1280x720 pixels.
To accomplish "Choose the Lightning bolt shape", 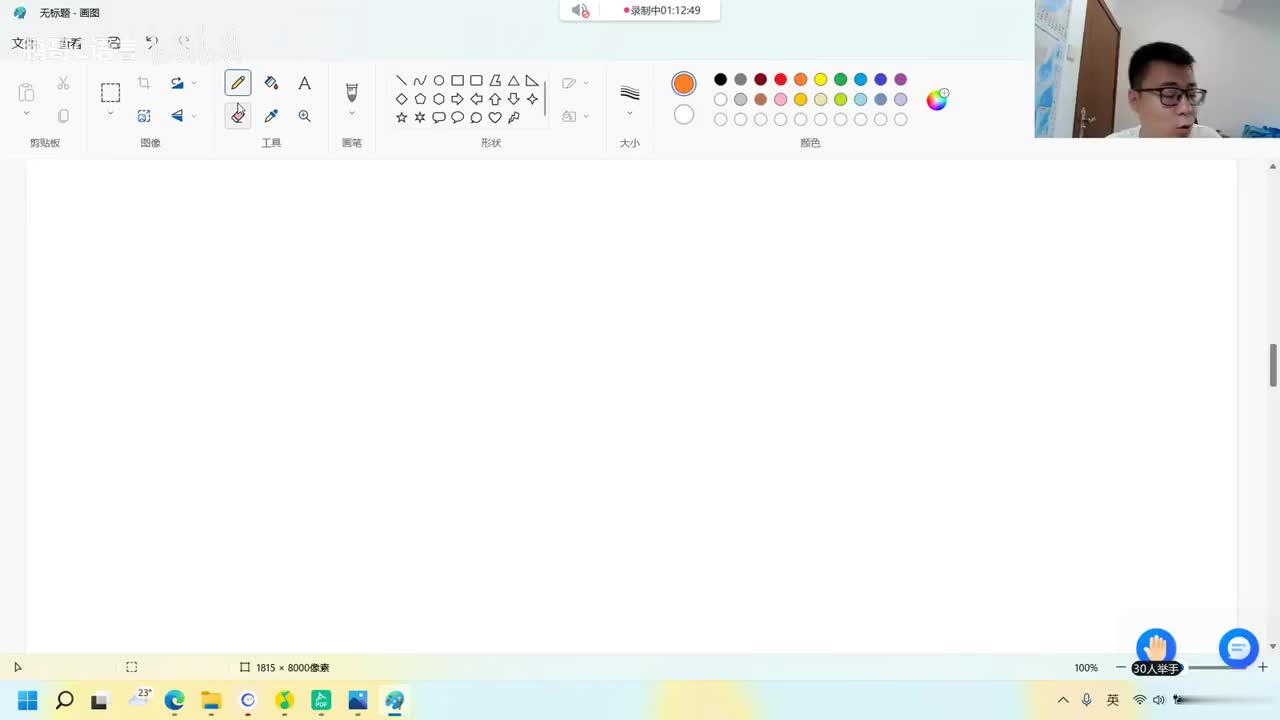I will pos(514,117).
